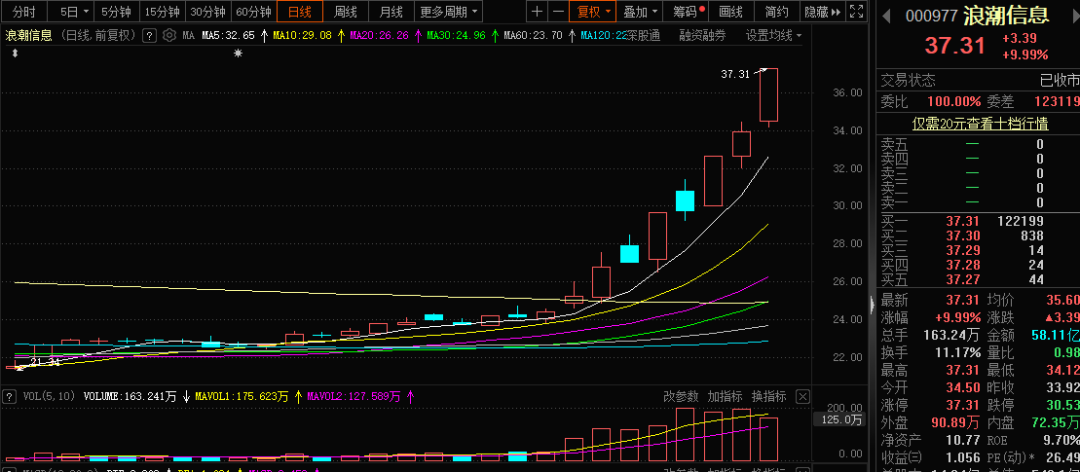Viewport: 1080px width, 472px height.
Task: Expand the 更多周期 dropdown
Action: (x=448, y=12)
